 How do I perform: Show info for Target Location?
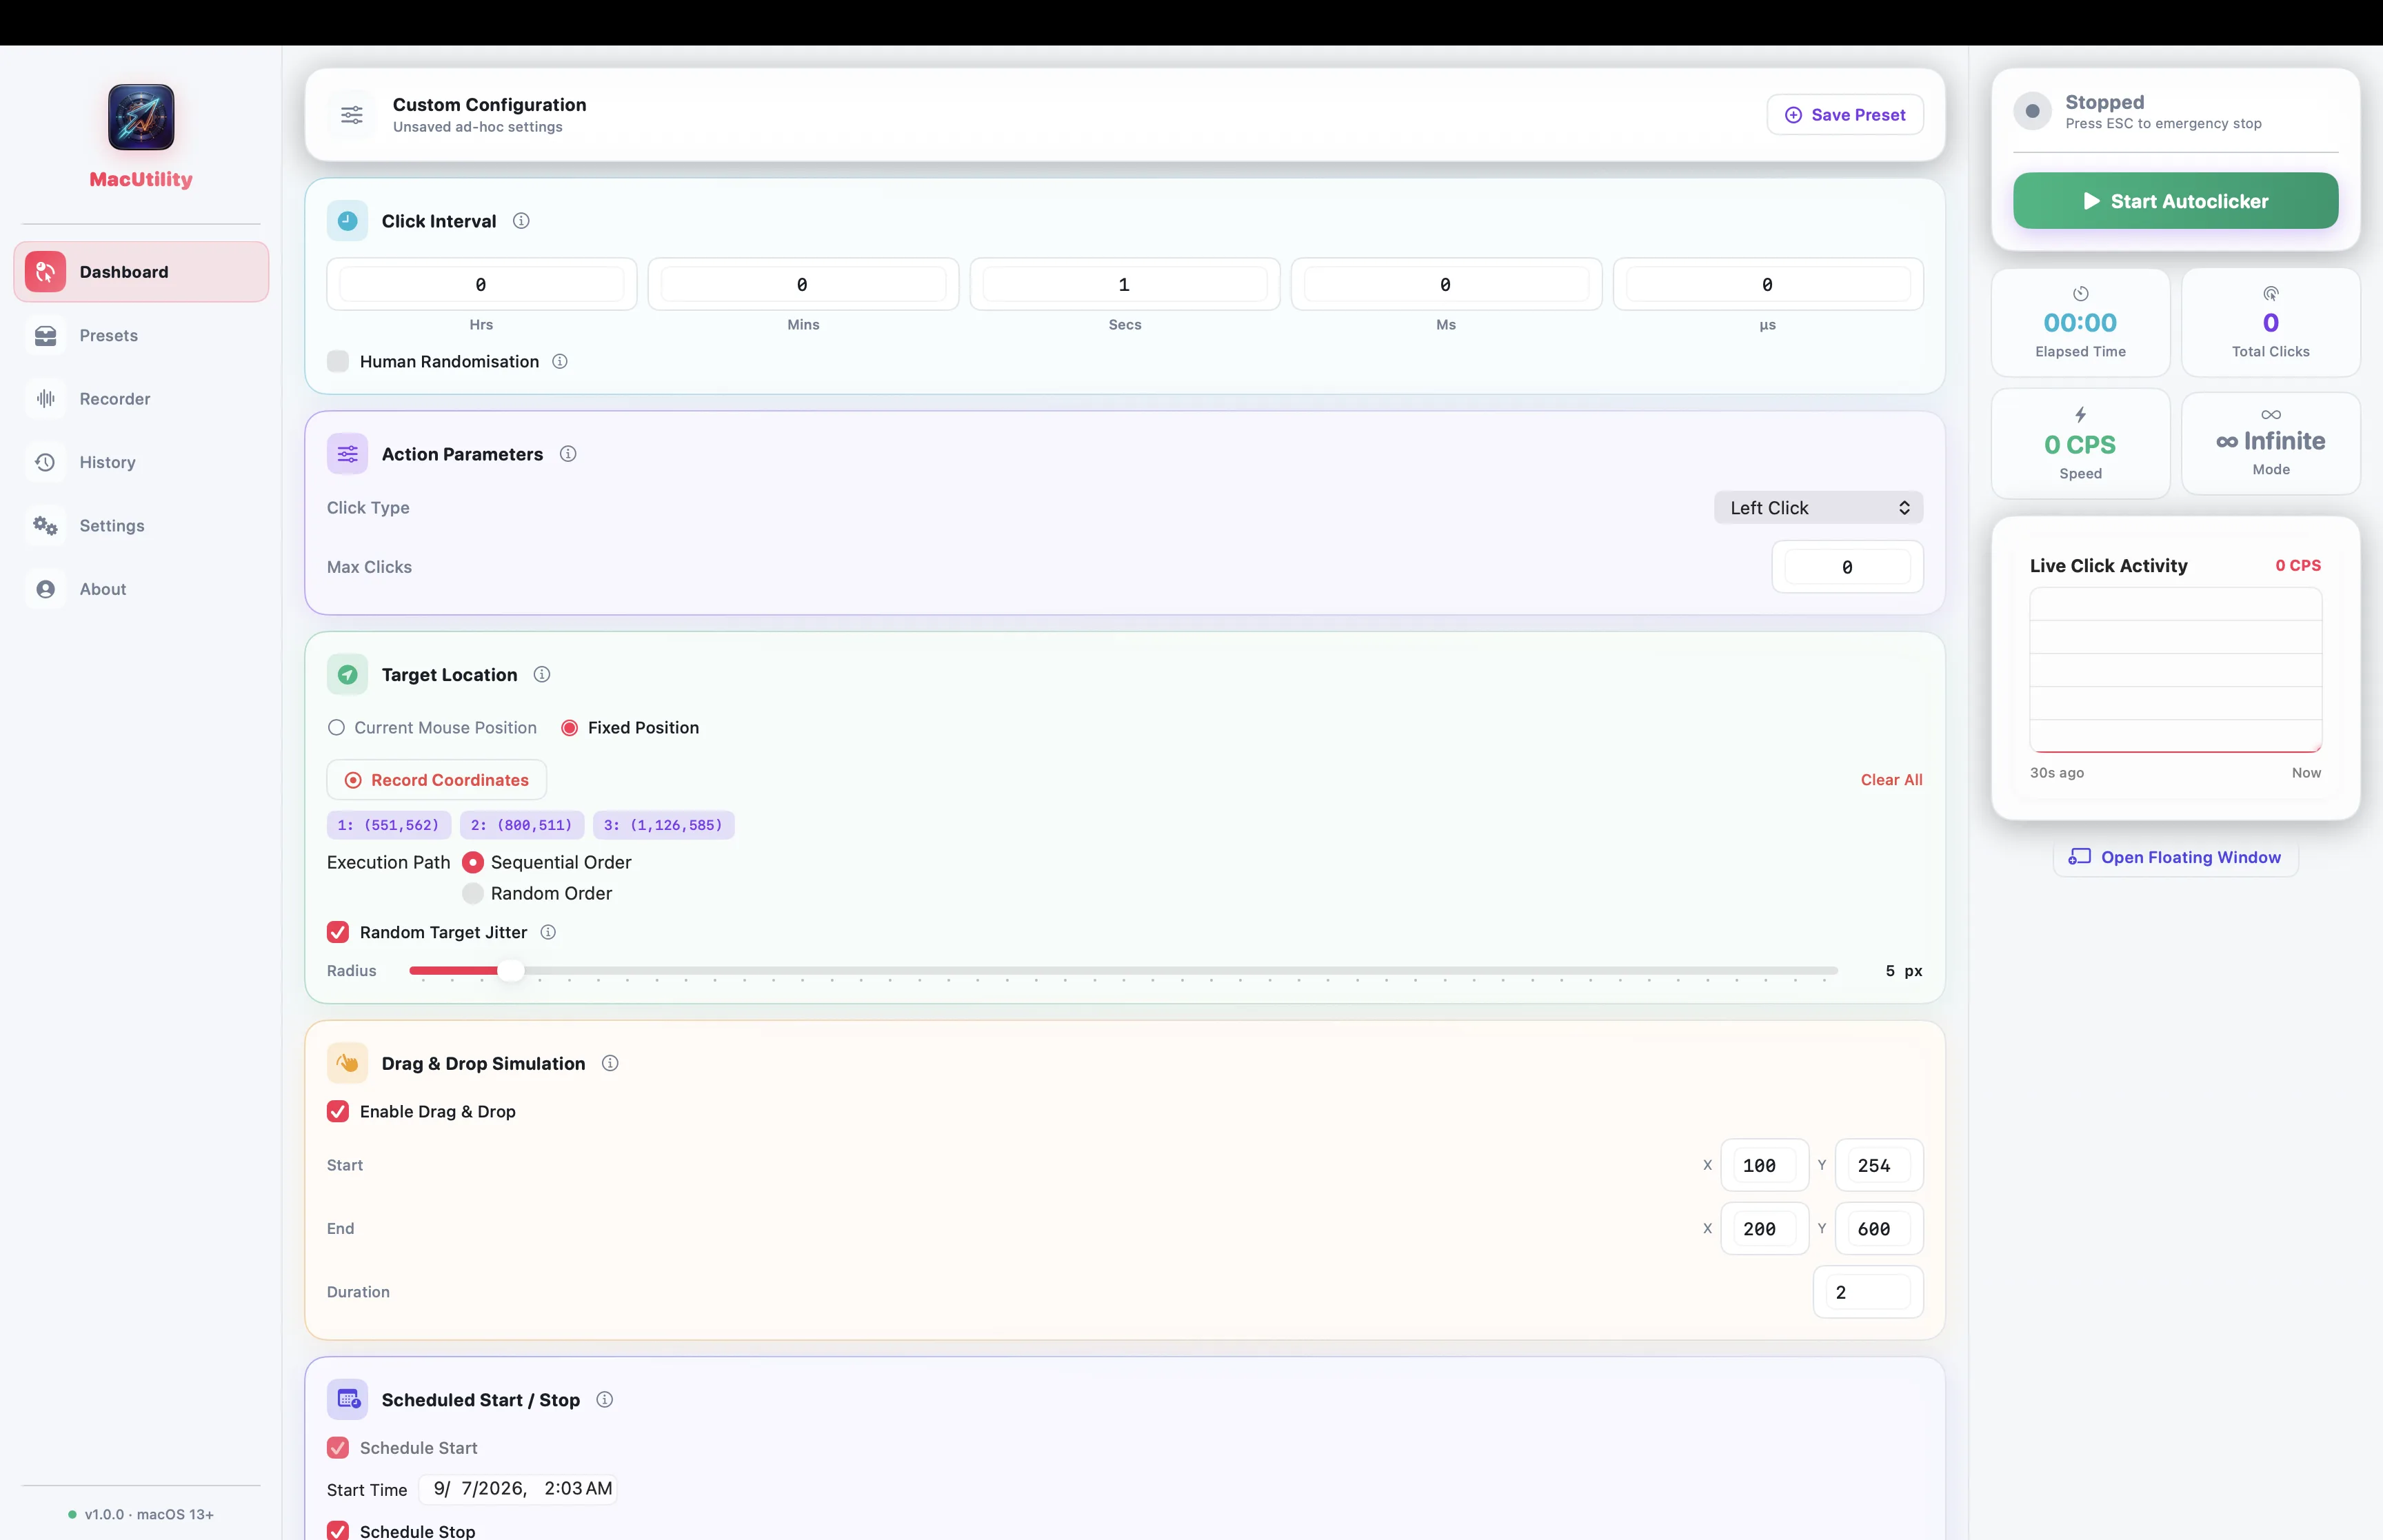click(542, 675)
